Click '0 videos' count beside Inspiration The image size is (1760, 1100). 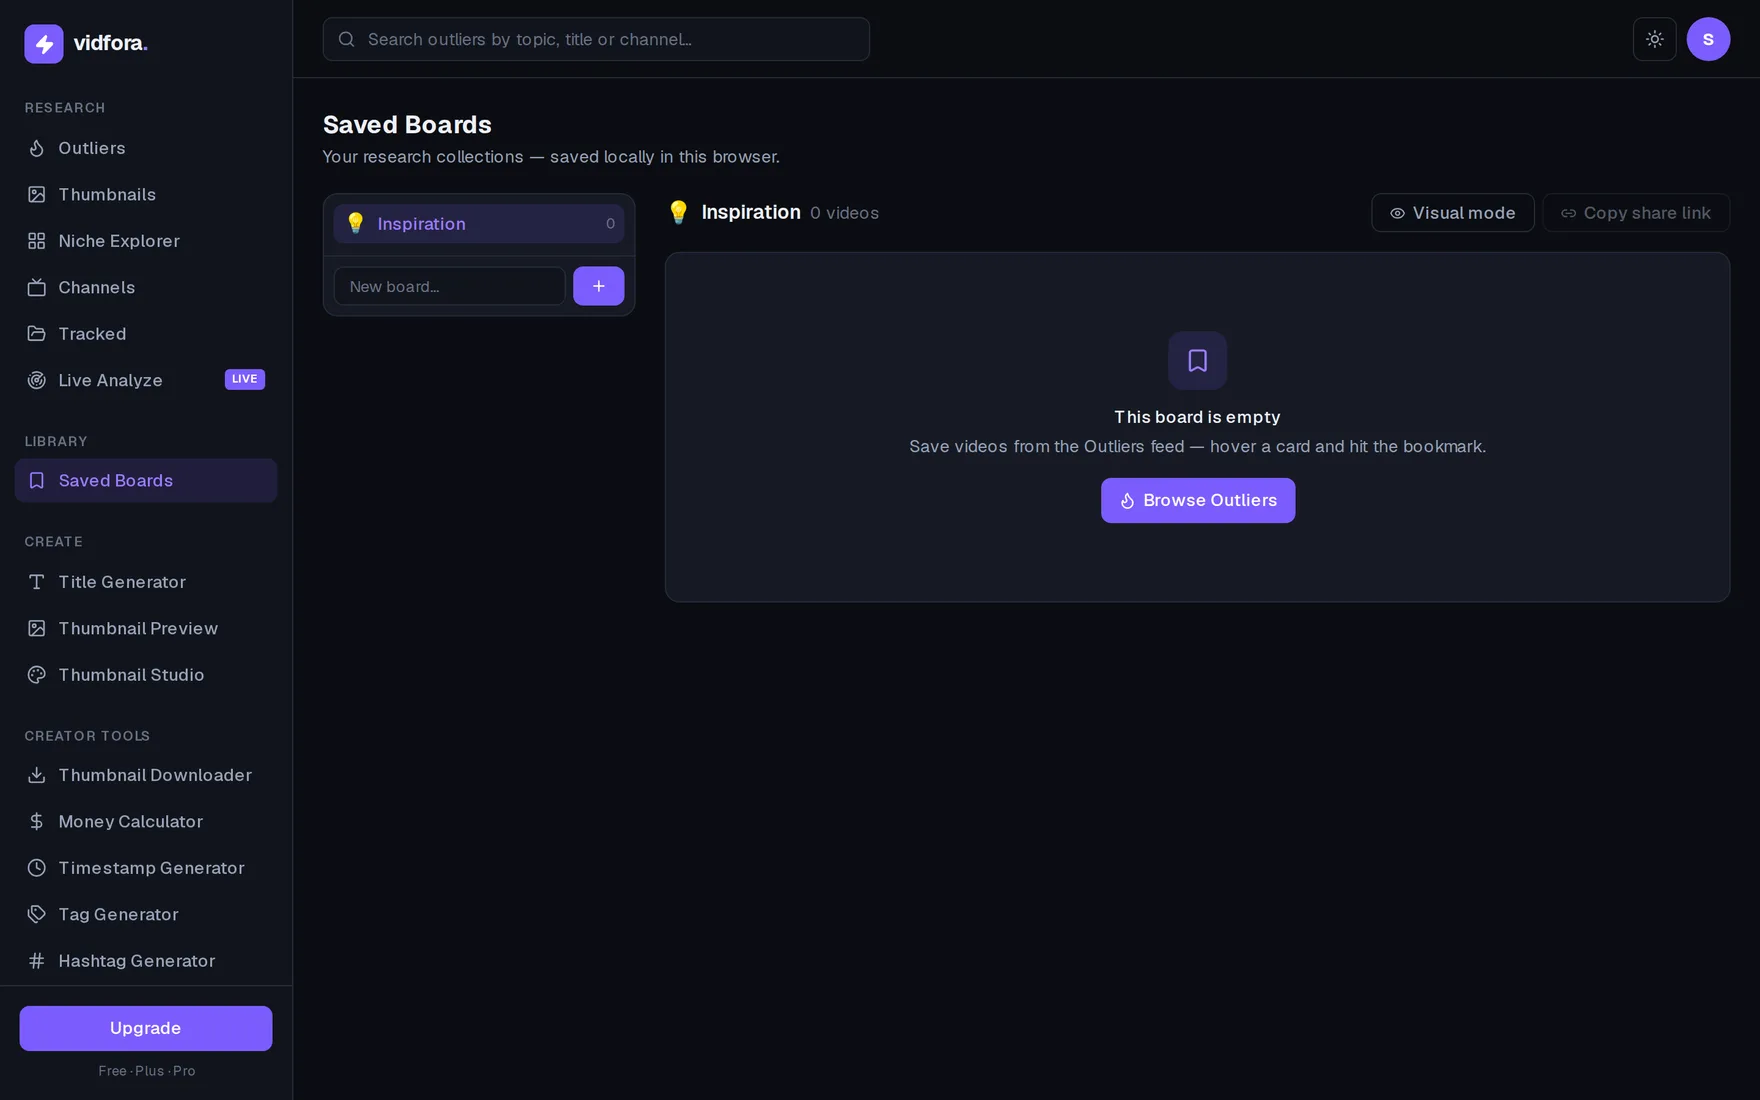[x=844, y=213]
